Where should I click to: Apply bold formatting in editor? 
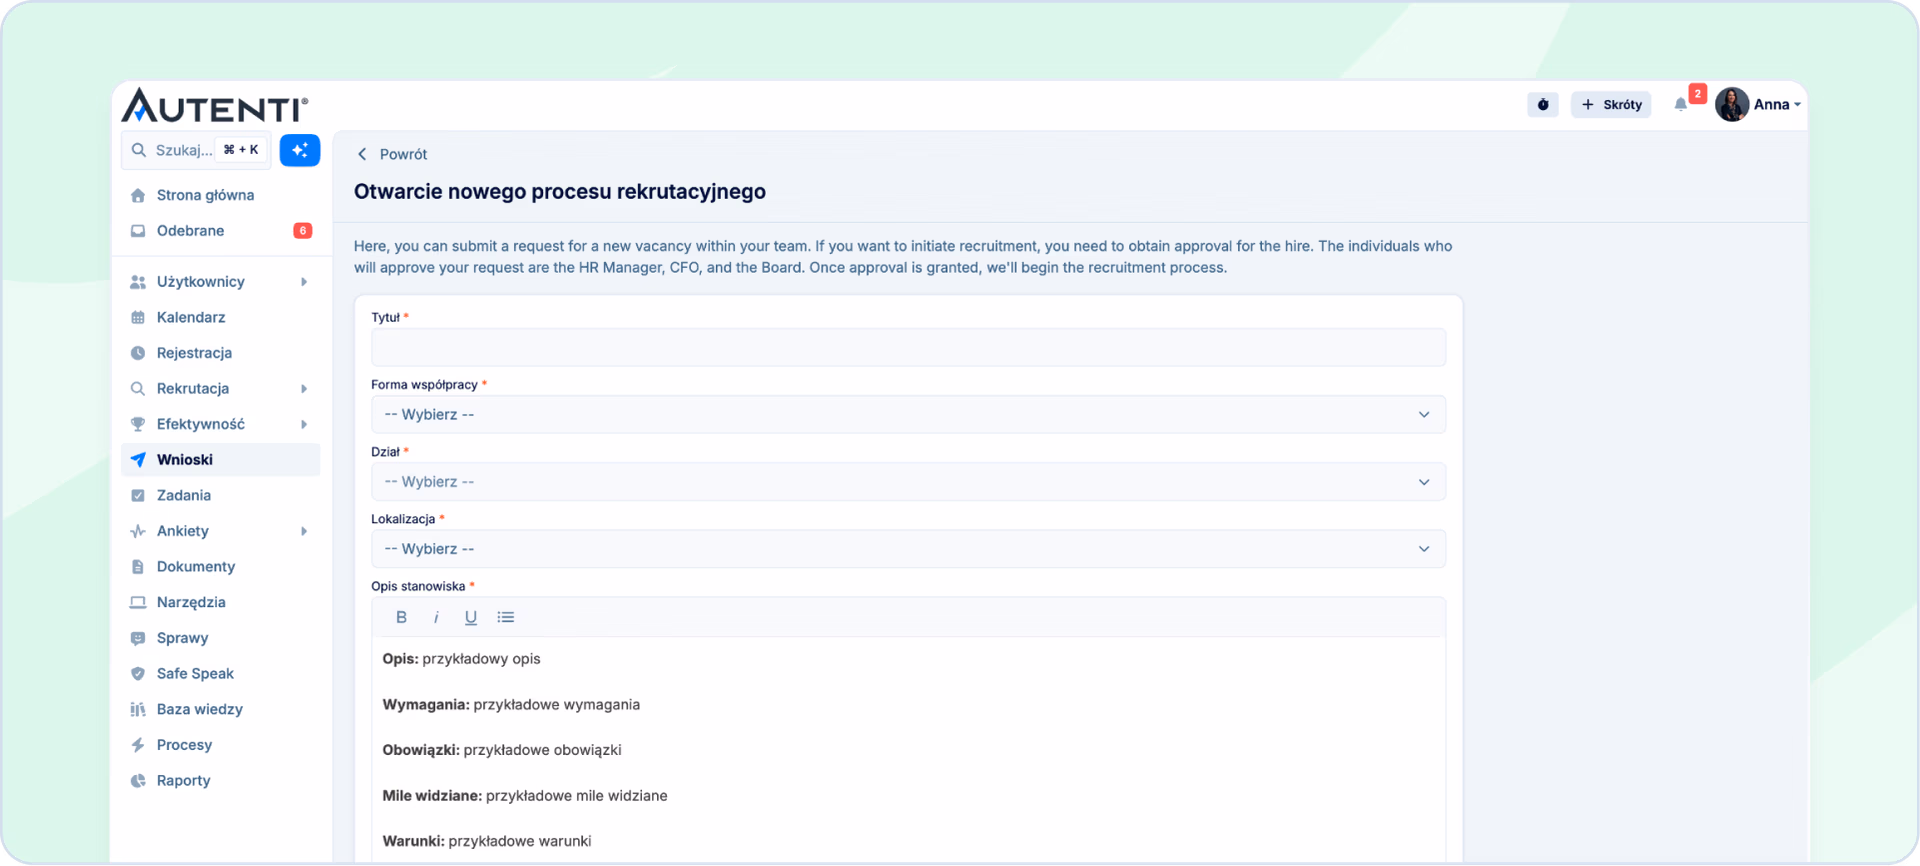click(x=401, y=617)
